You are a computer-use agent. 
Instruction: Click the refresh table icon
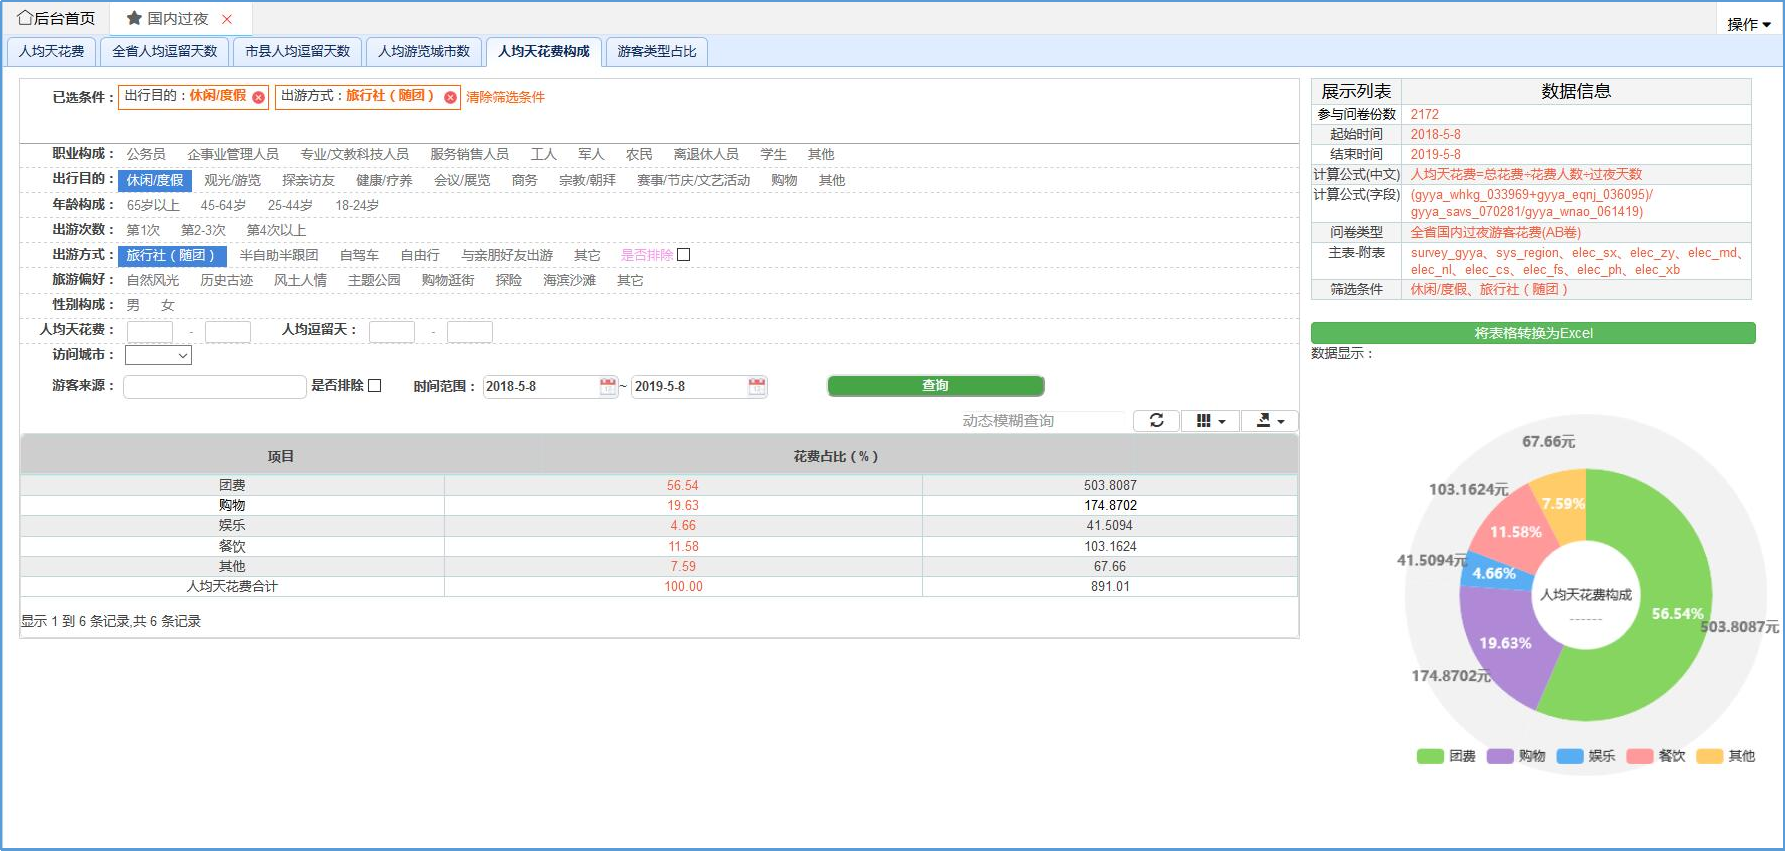coord(1156,421)
